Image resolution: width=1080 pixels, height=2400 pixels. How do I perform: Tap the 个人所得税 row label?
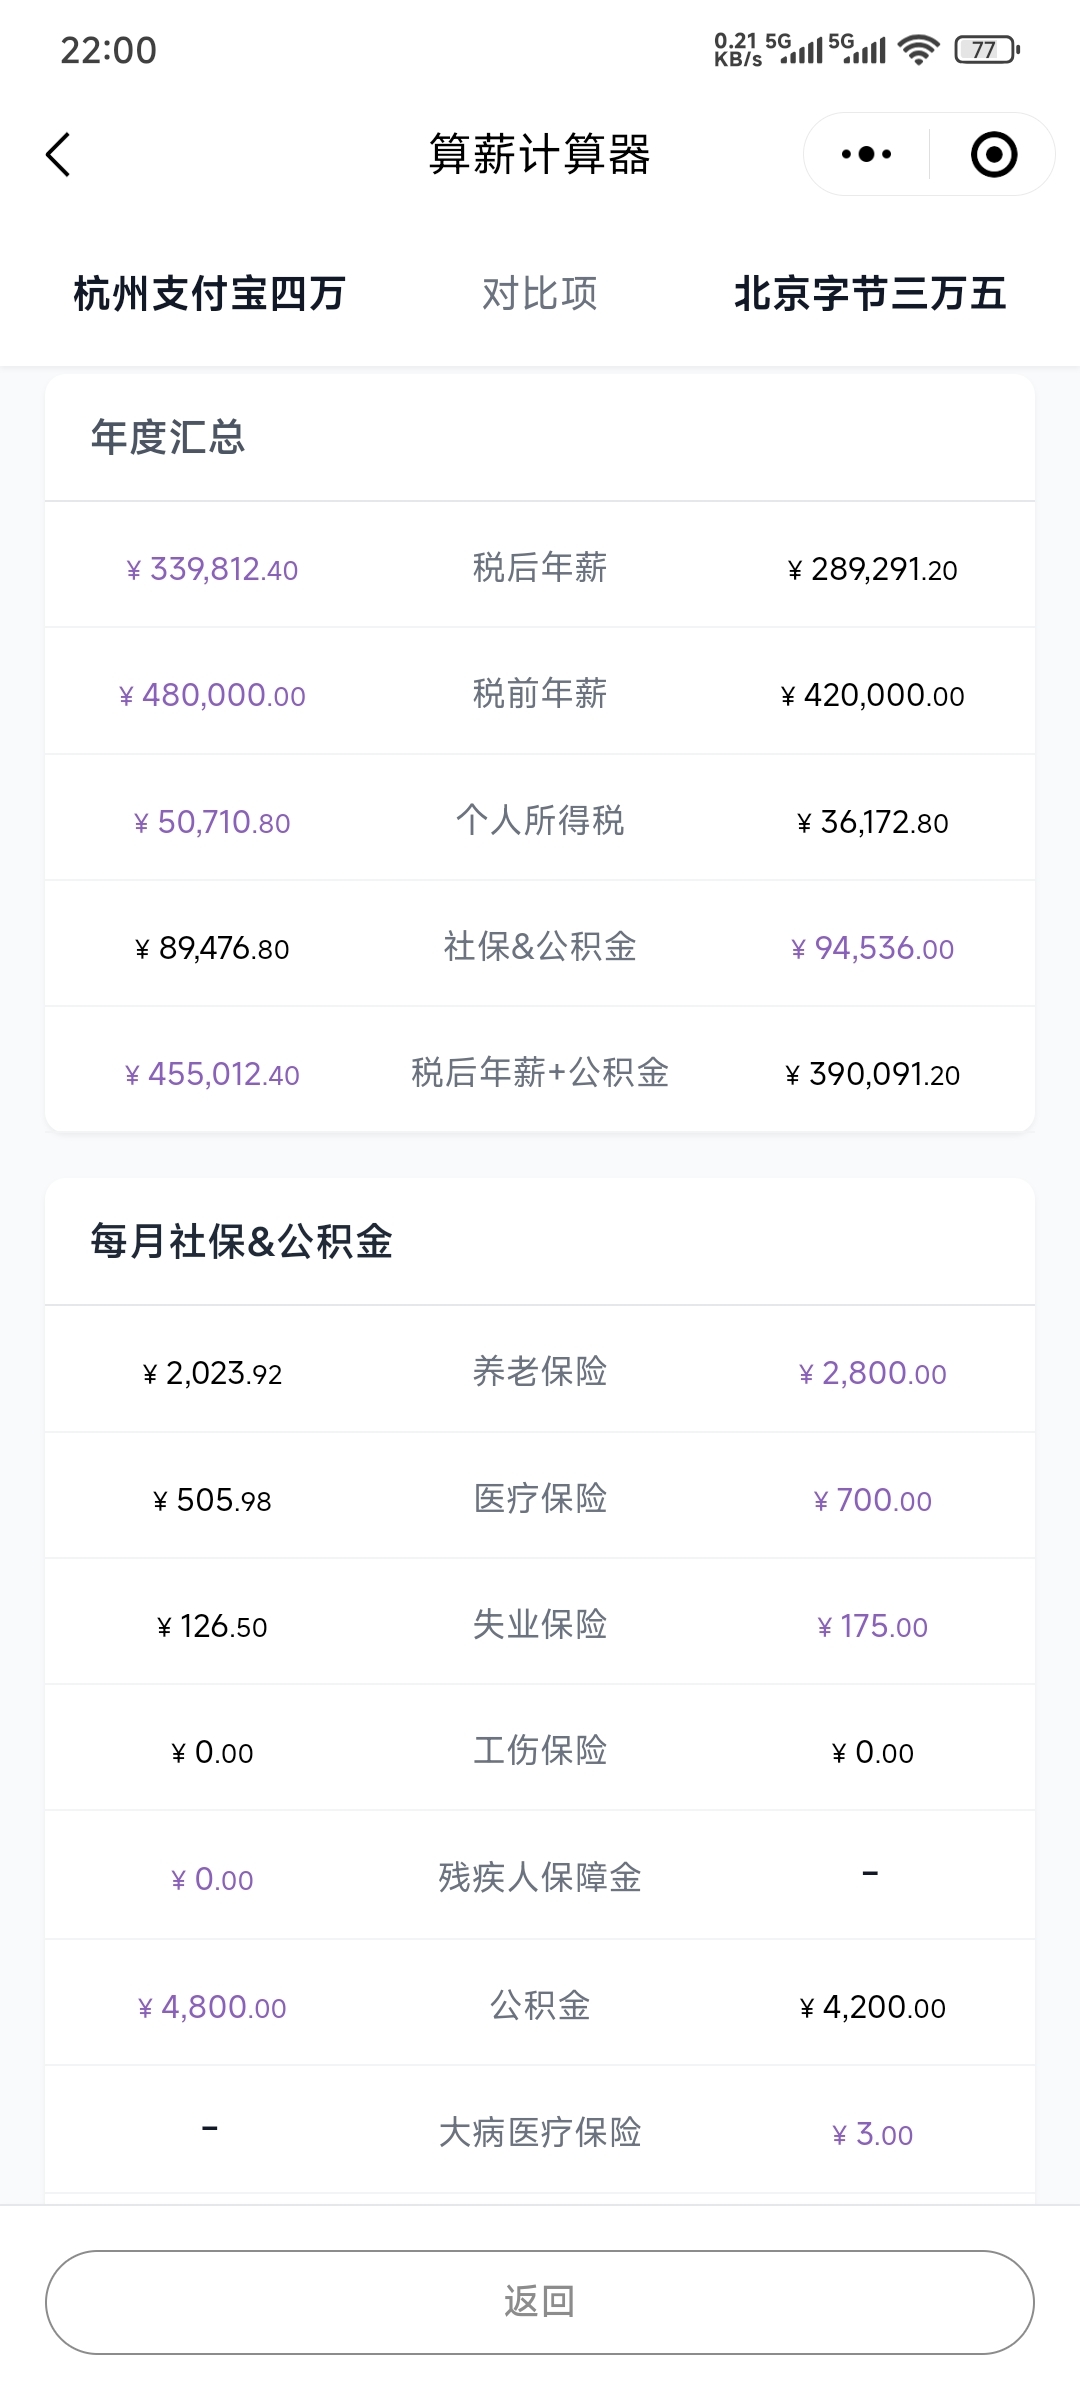(x=540, y=821)
